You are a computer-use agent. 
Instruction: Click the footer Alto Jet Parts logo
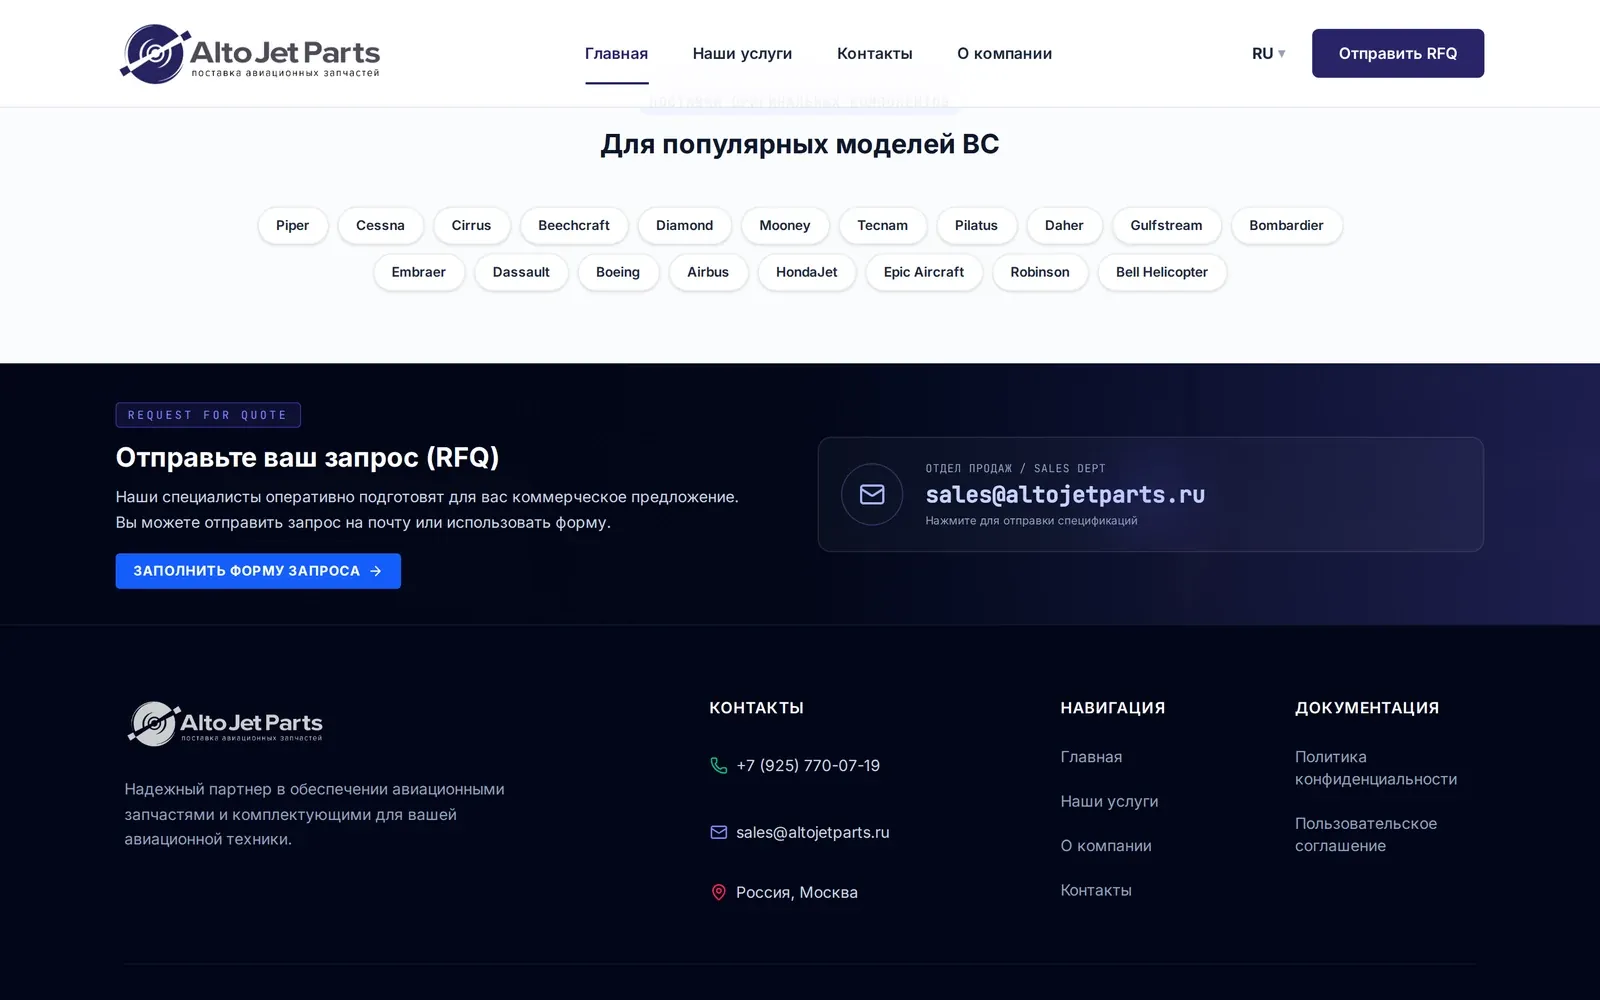tap(225, 724)
